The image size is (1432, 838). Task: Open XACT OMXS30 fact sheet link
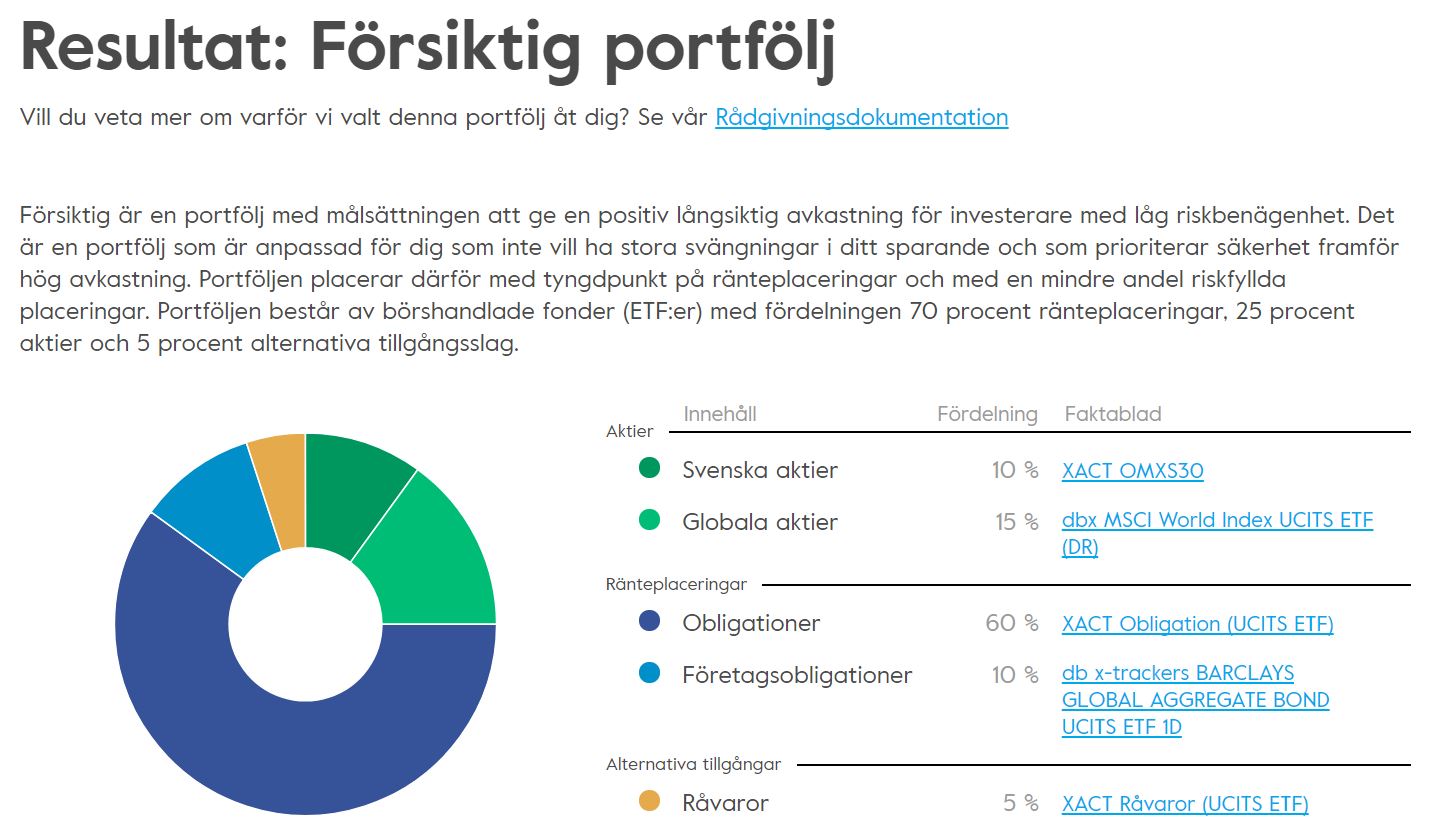coord(1132,471)
